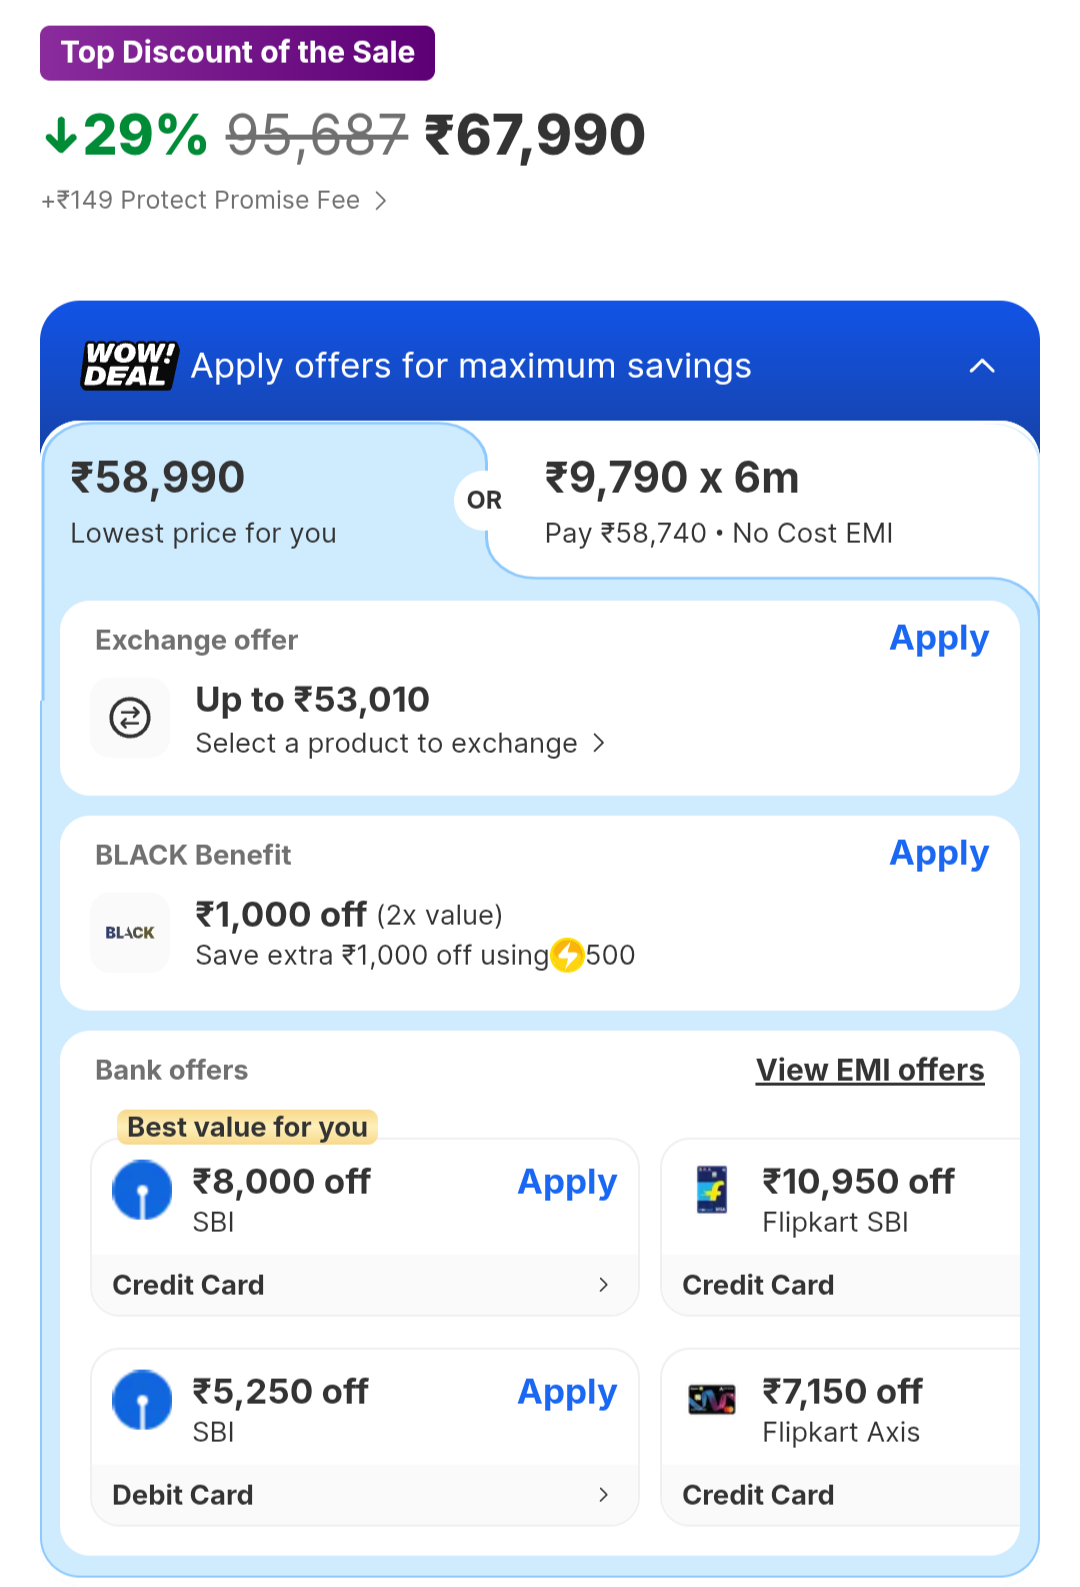This screenshot has height=1587, width=1080.
Task: Click the WOW! DEAL badge icon
Action: coord(129,366)
